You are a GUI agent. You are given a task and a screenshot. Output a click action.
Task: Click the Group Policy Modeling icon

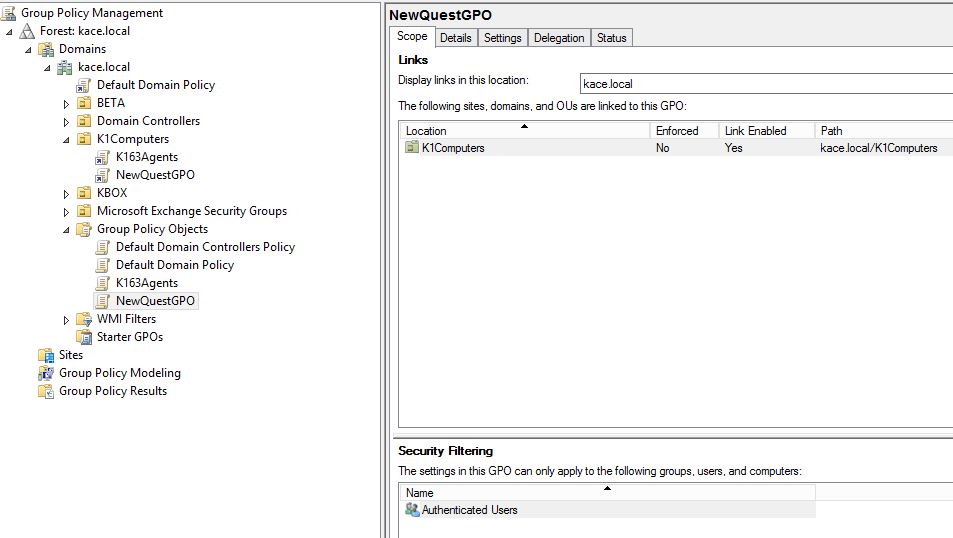[46, 373]
